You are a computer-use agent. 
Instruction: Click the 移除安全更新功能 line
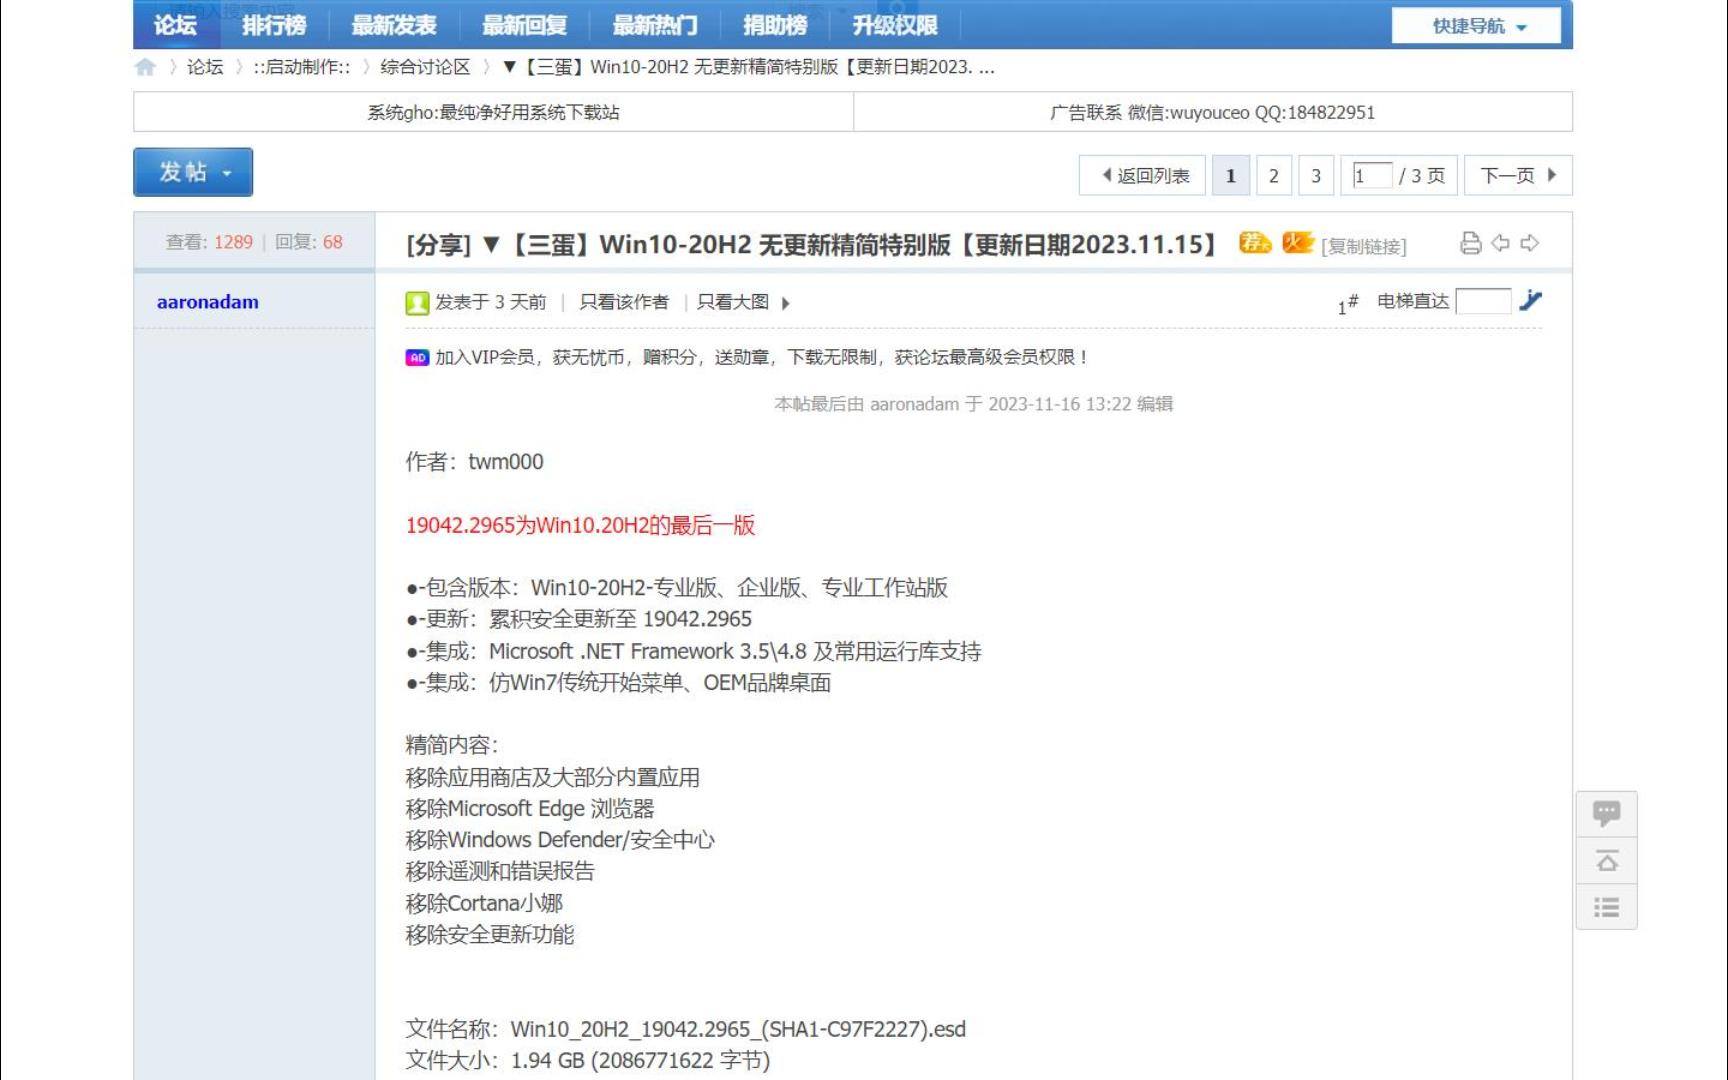point(490,935)
